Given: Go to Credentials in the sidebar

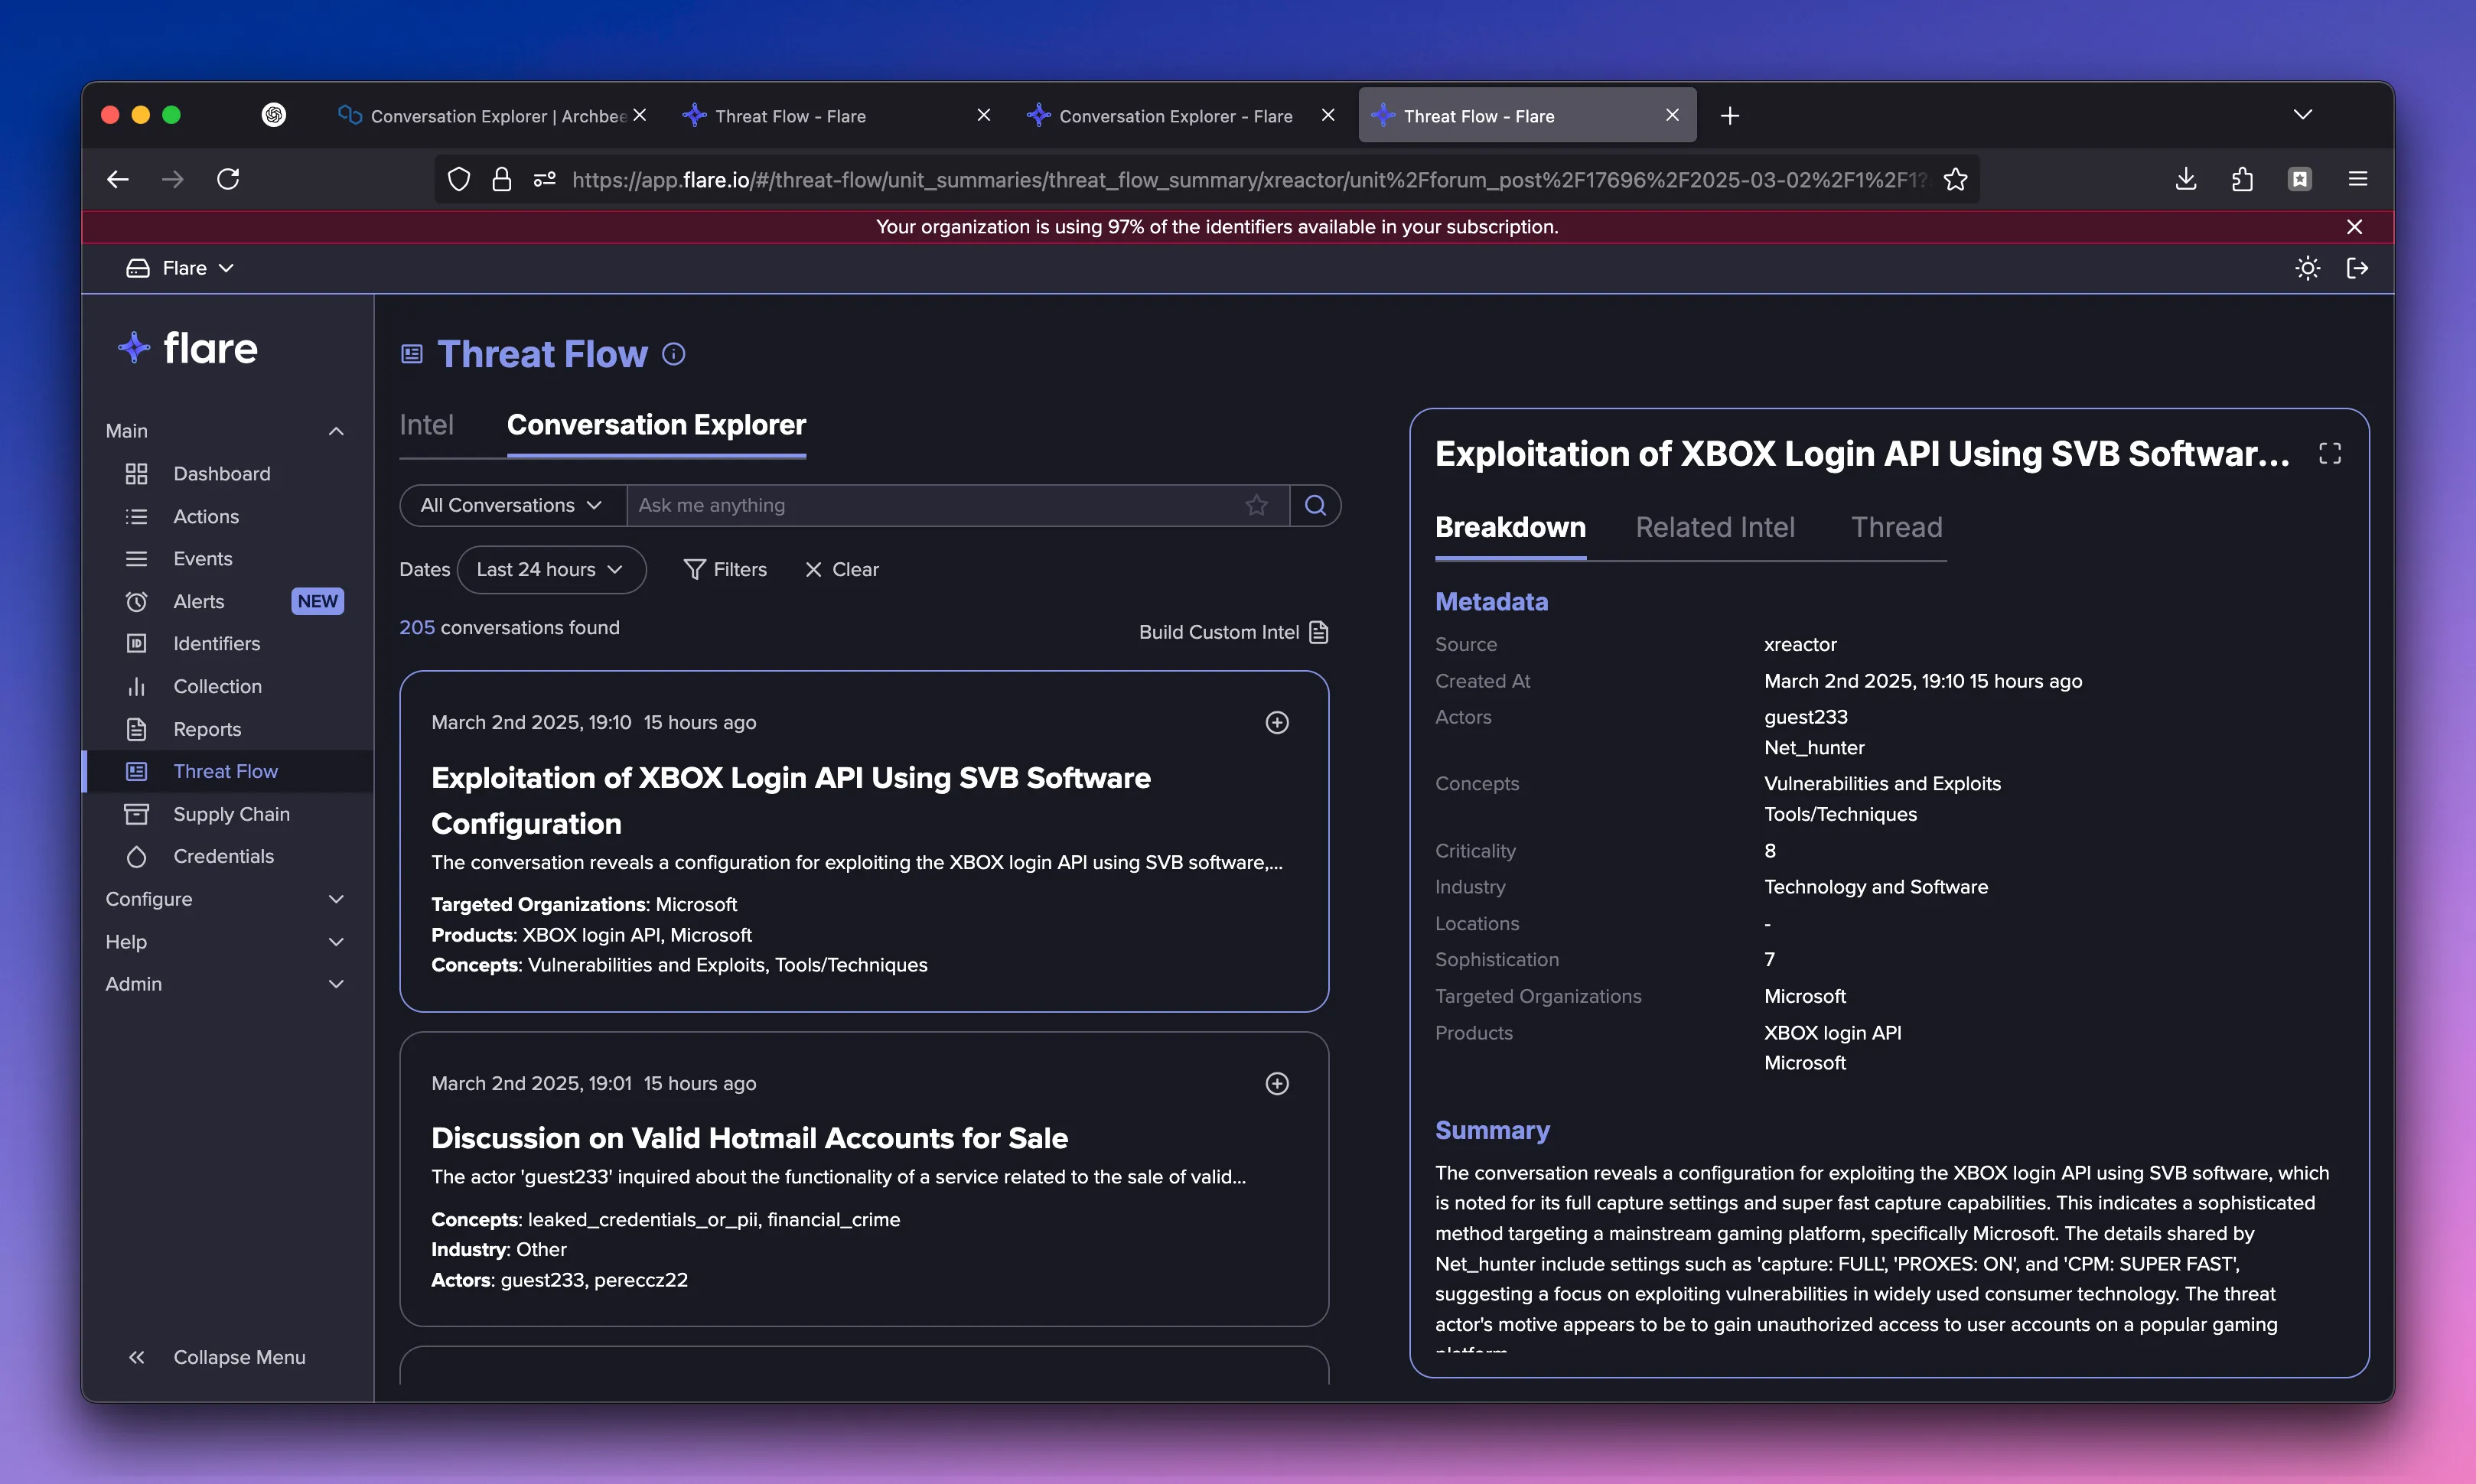Looking at the screenshot, I should point(223,856).
